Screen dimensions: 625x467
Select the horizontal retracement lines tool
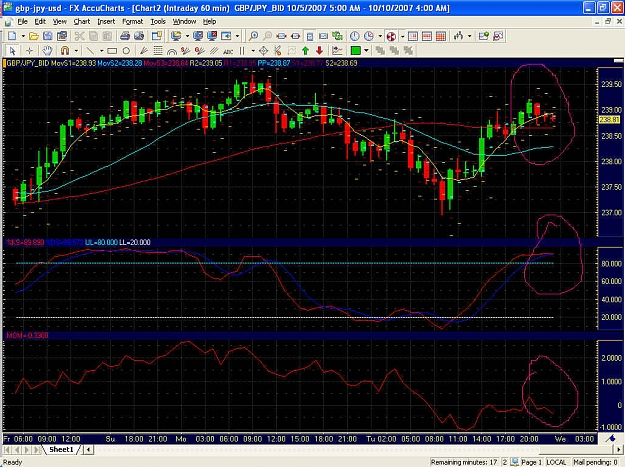[158, 51]
